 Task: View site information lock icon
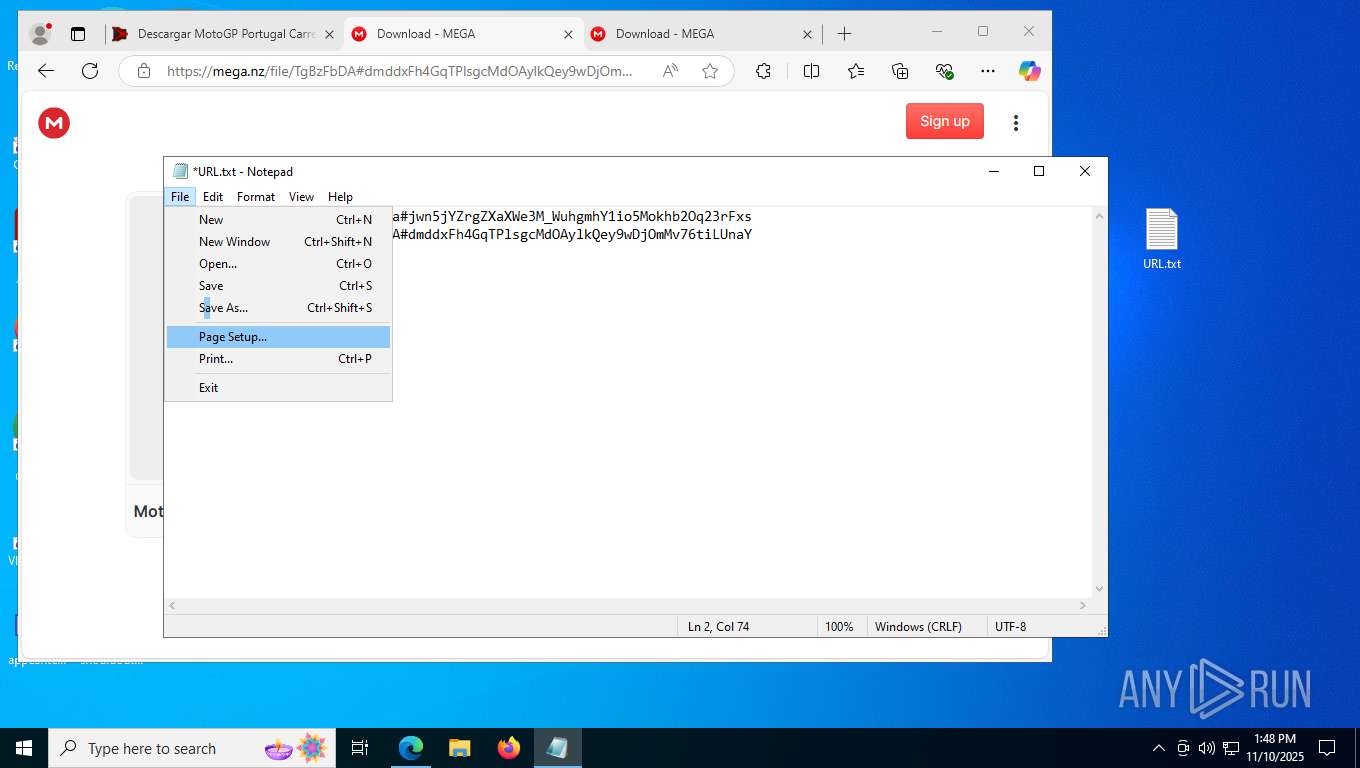144,71
